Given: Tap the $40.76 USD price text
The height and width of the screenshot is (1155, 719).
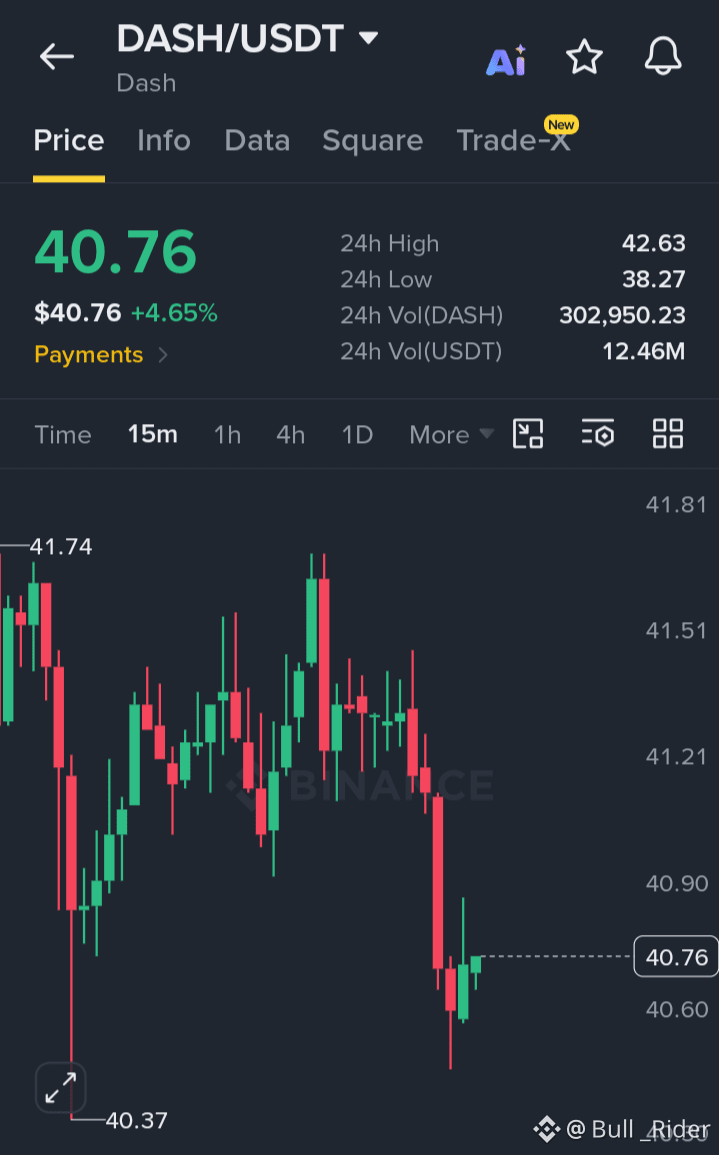Looking at the screenshot, I should (x=77, y=313).
